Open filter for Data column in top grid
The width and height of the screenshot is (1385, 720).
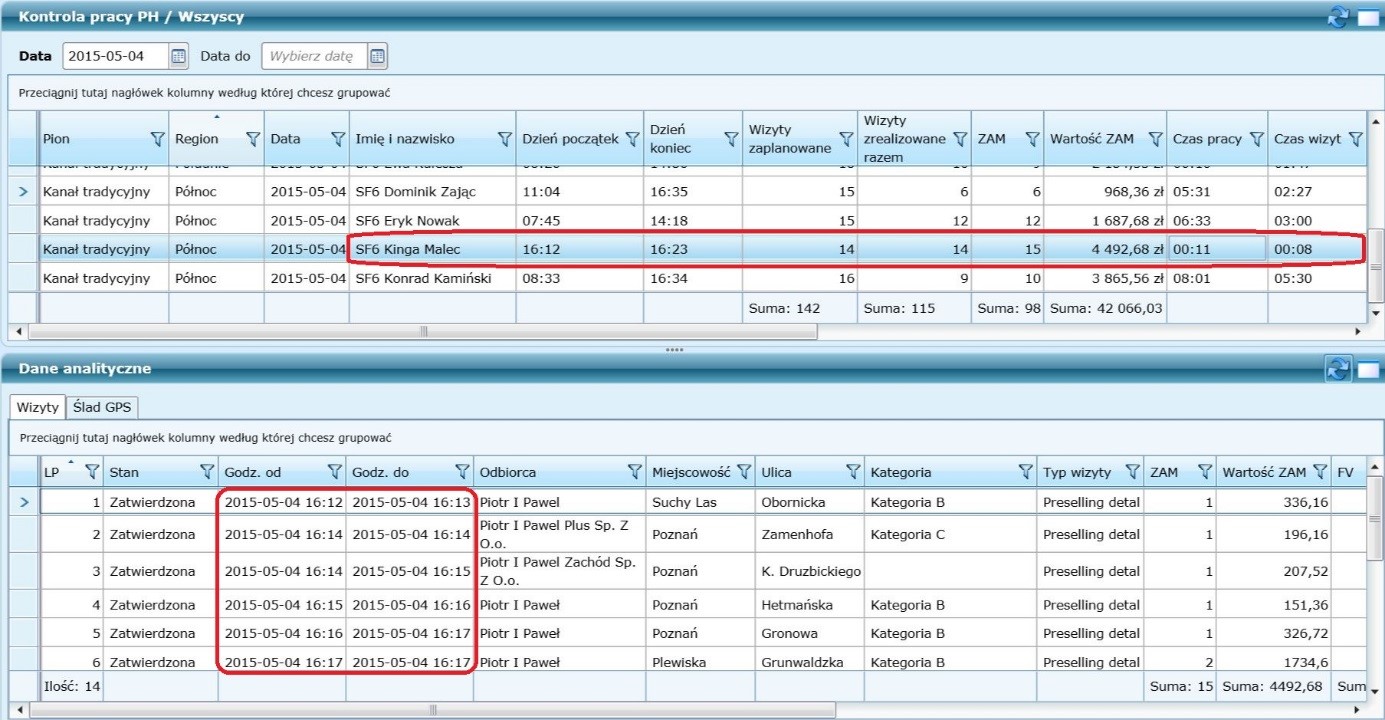[337, 139]
